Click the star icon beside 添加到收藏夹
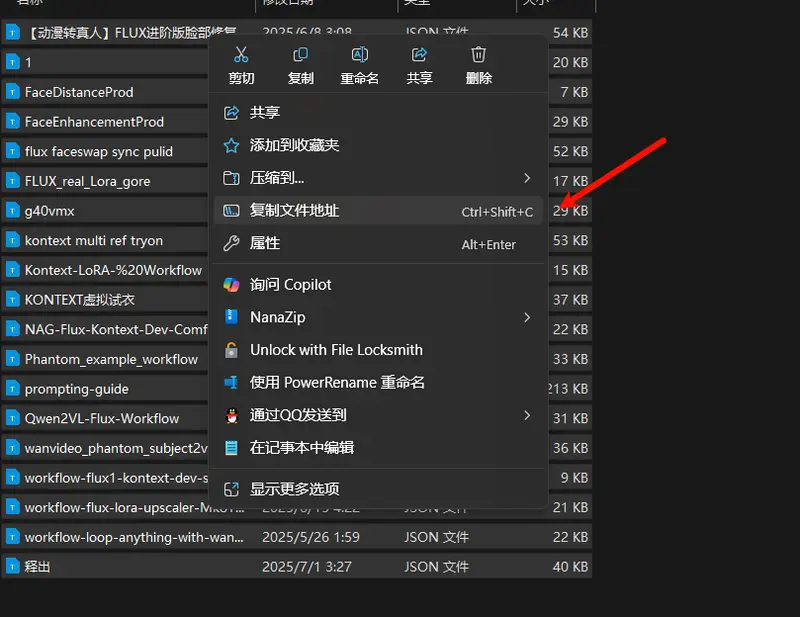 tap(231, 145)
